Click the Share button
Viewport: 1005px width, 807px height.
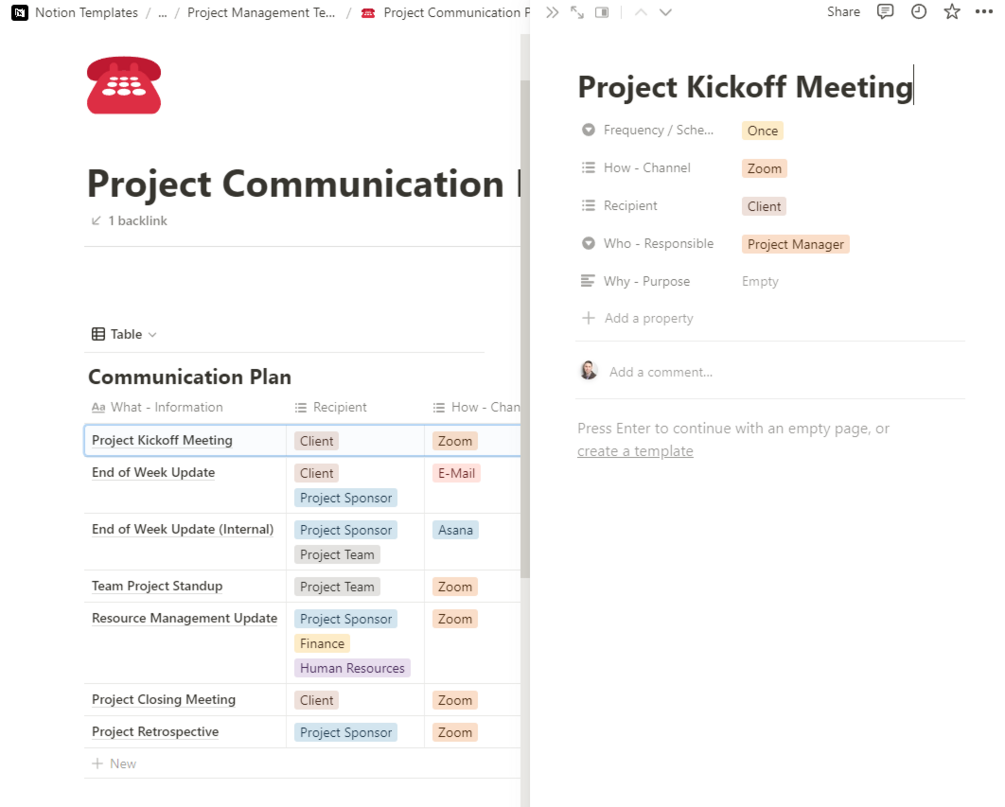click(x=843, y=12)
